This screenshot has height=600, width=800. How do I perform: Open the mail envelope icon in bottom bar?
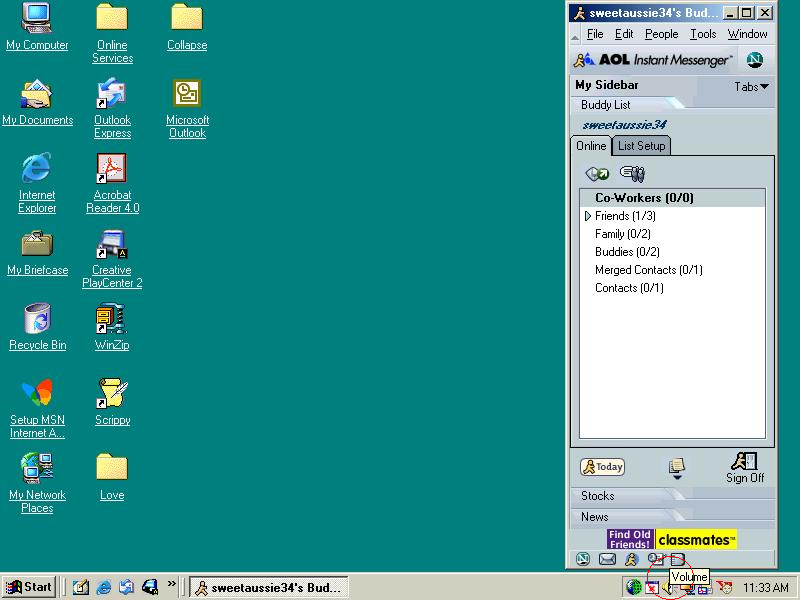point(607,559)
